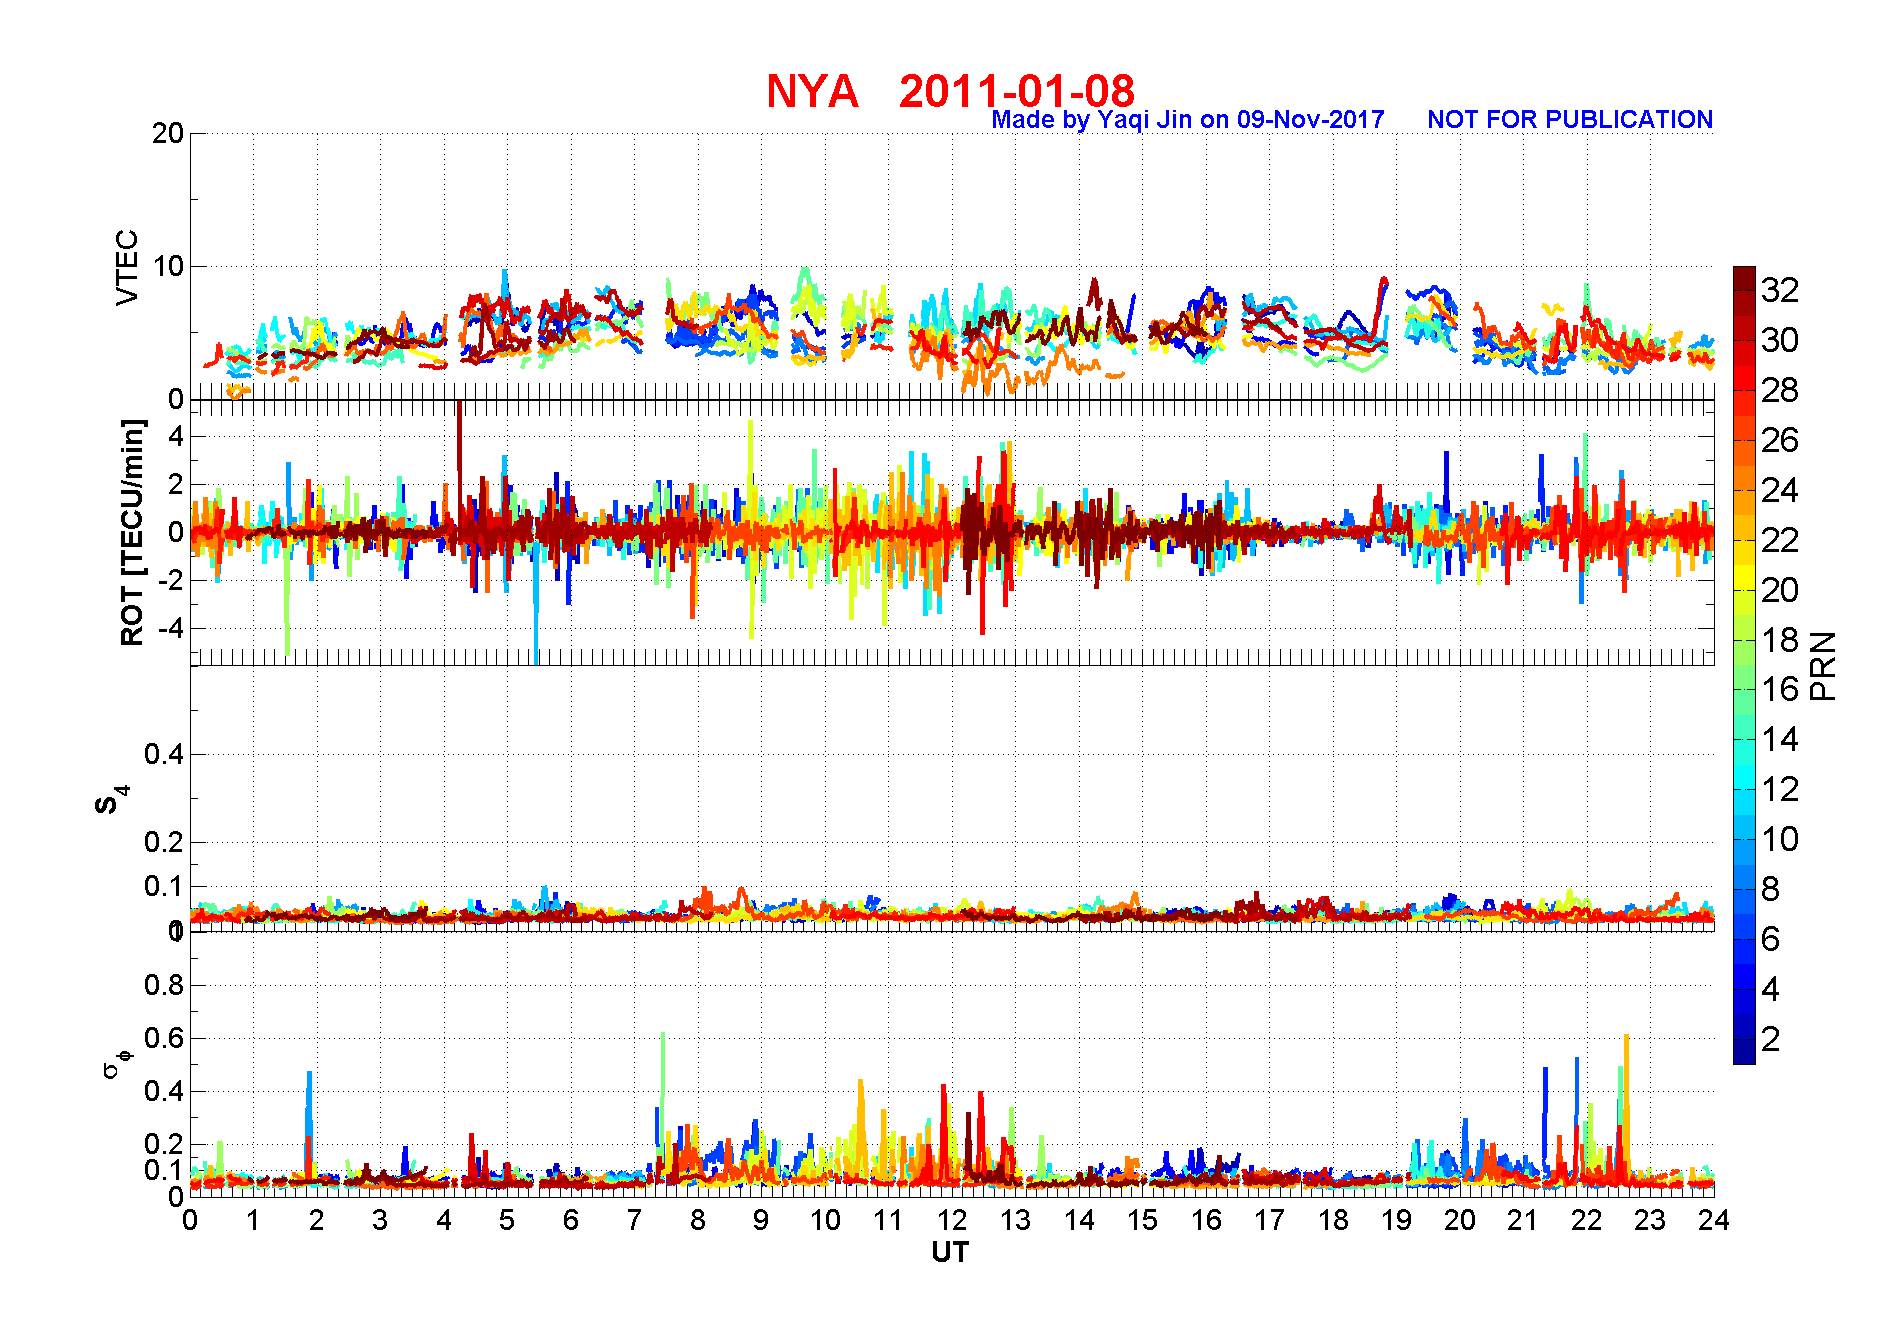Image resolution: width=1904 pixels, height=1330 pixels.
Task: Click S4 axis tick label 0.4
Action: (164, 754)
